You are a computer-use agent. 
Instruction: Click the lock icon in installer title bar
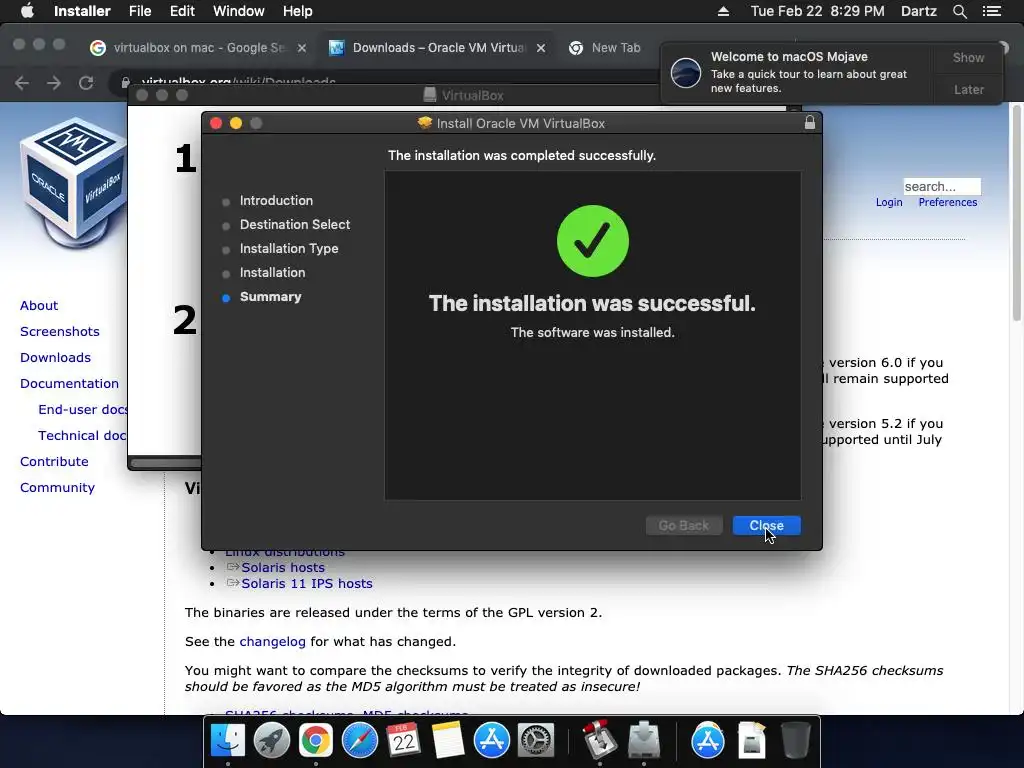[x=810, y=123]
